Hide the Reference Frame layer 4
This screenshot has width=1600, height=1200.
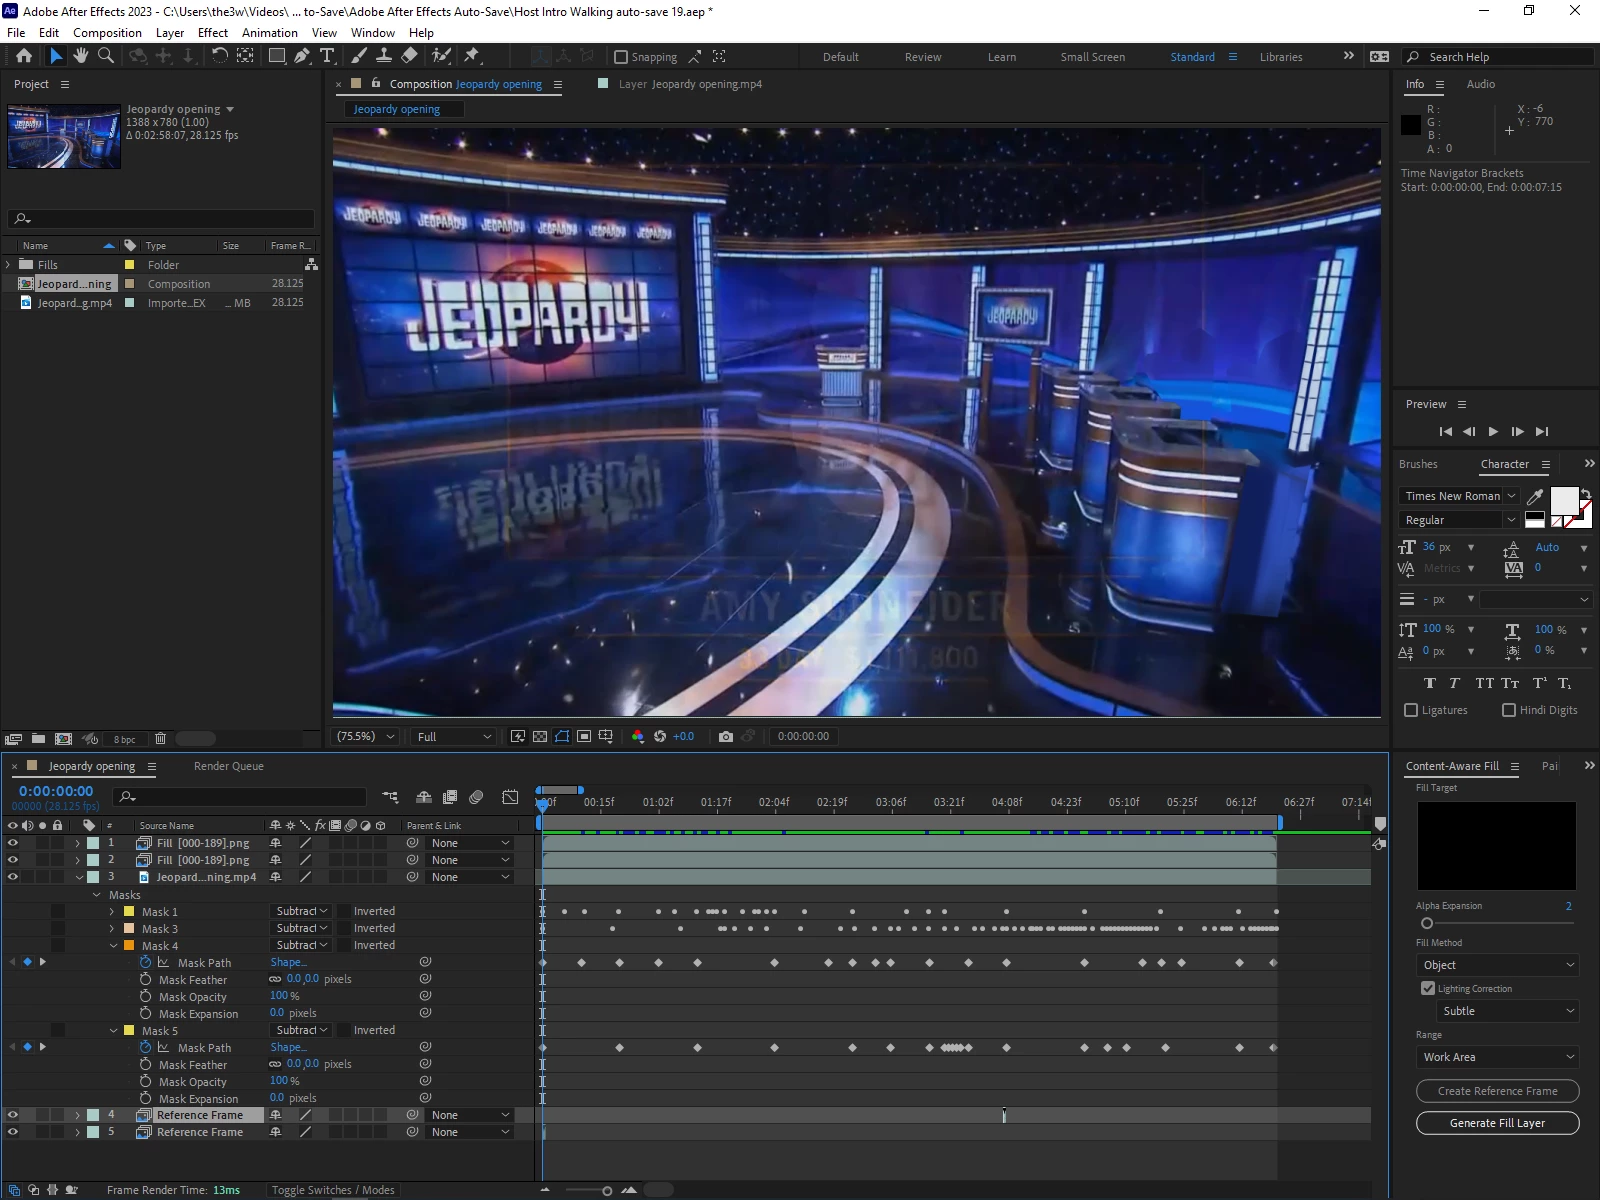click(x=13, y=1115)
